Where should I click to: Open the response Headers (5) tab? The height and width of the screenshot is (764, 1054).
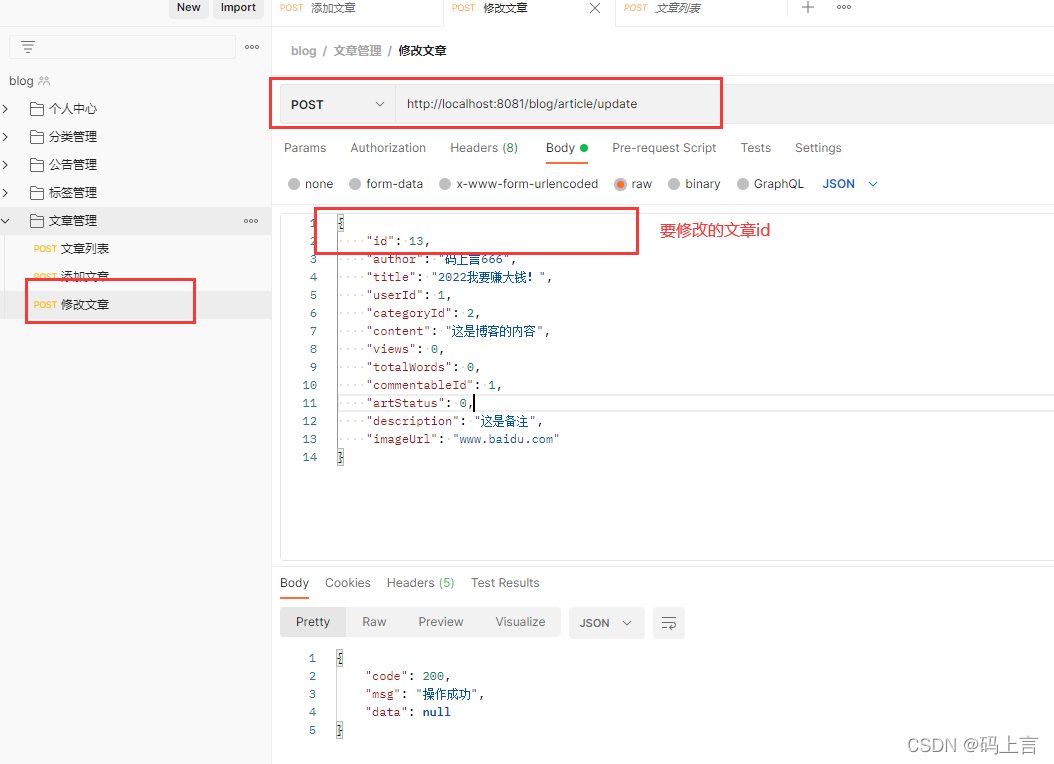pyautogui.click(x=420, y=583)
